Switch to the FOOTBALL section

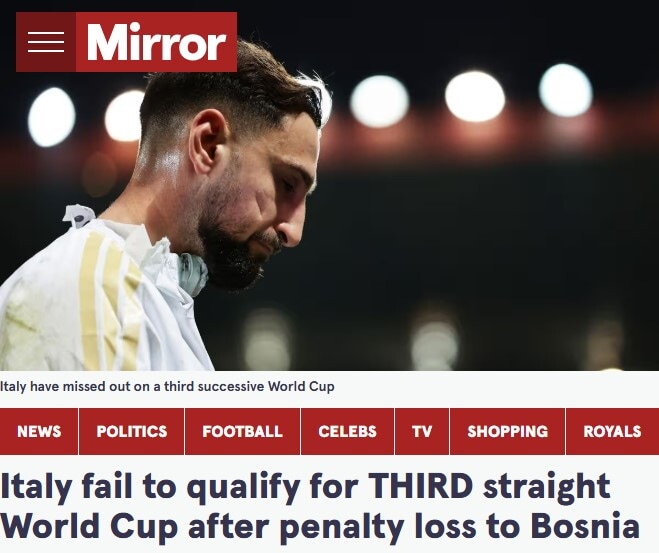point(243,431)
